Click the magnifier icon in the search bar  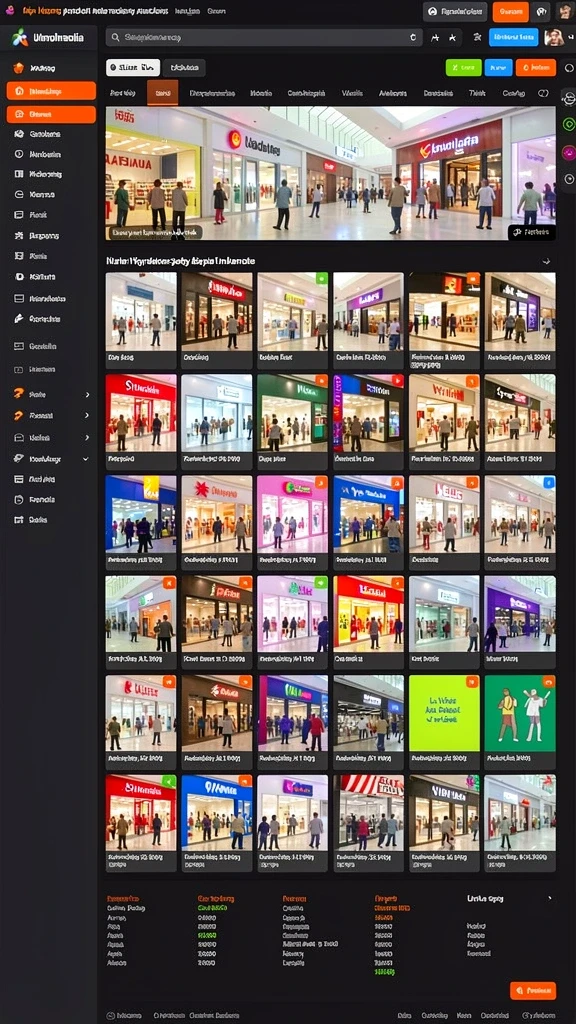point(115,38)
